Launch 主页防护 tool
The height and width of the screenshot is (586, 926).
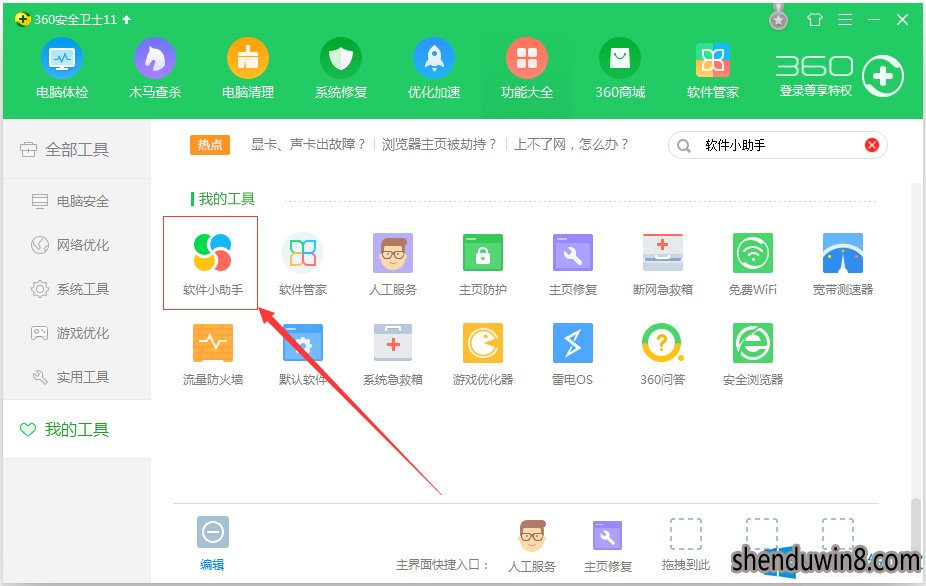482,263
